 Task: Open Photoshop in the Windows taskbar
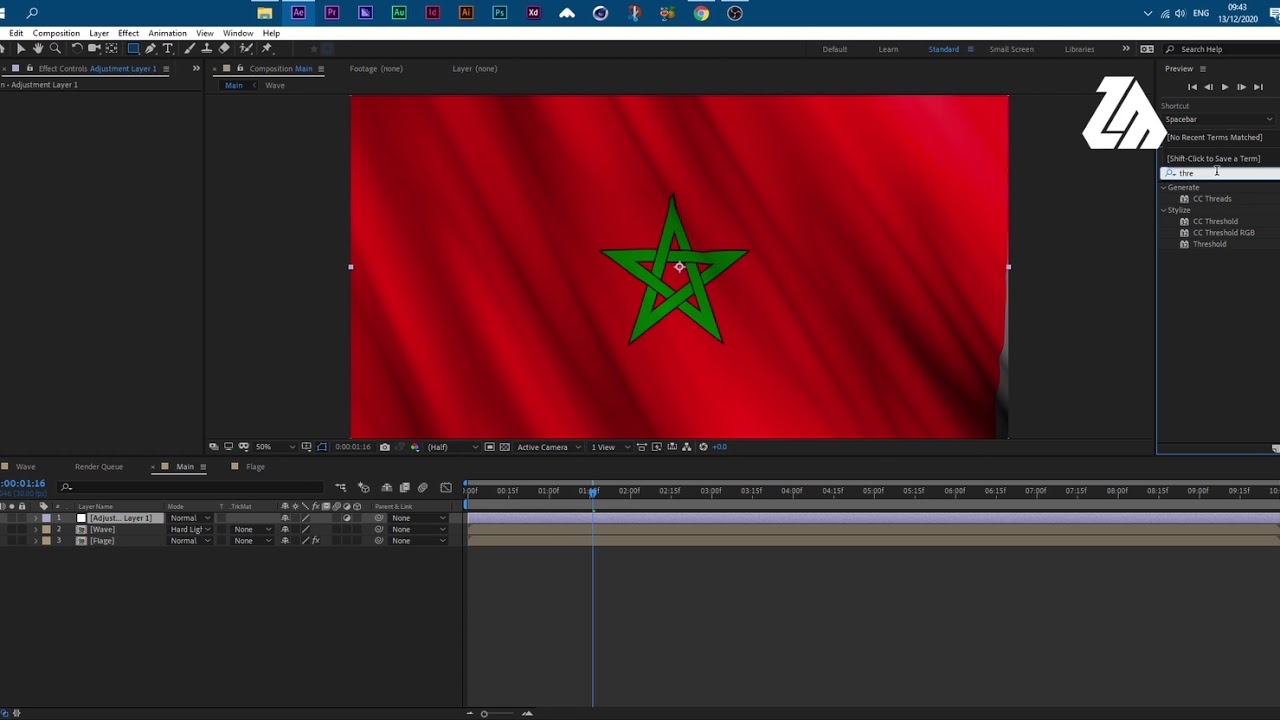[x=499, y=13]
